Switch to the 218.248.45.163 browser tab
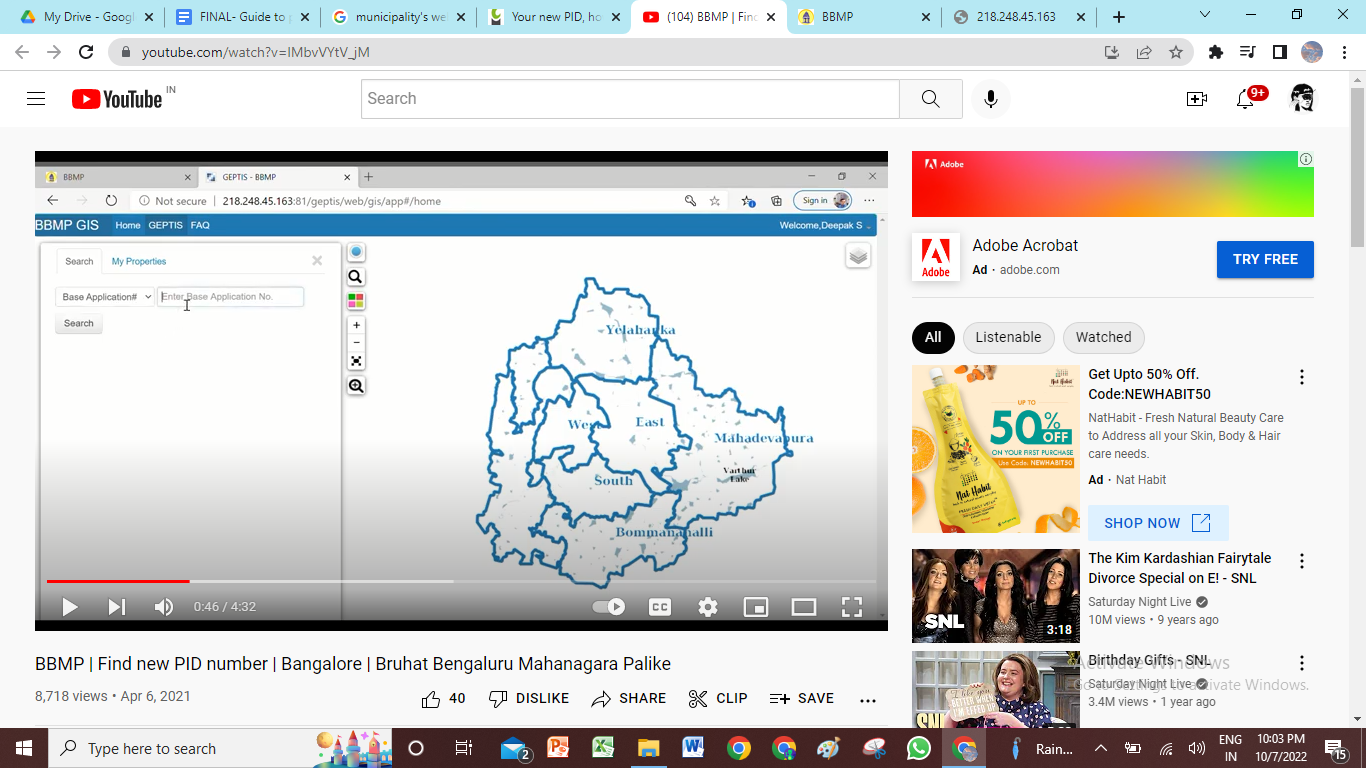This screenshot has width=1366, height=768. 1019,17
